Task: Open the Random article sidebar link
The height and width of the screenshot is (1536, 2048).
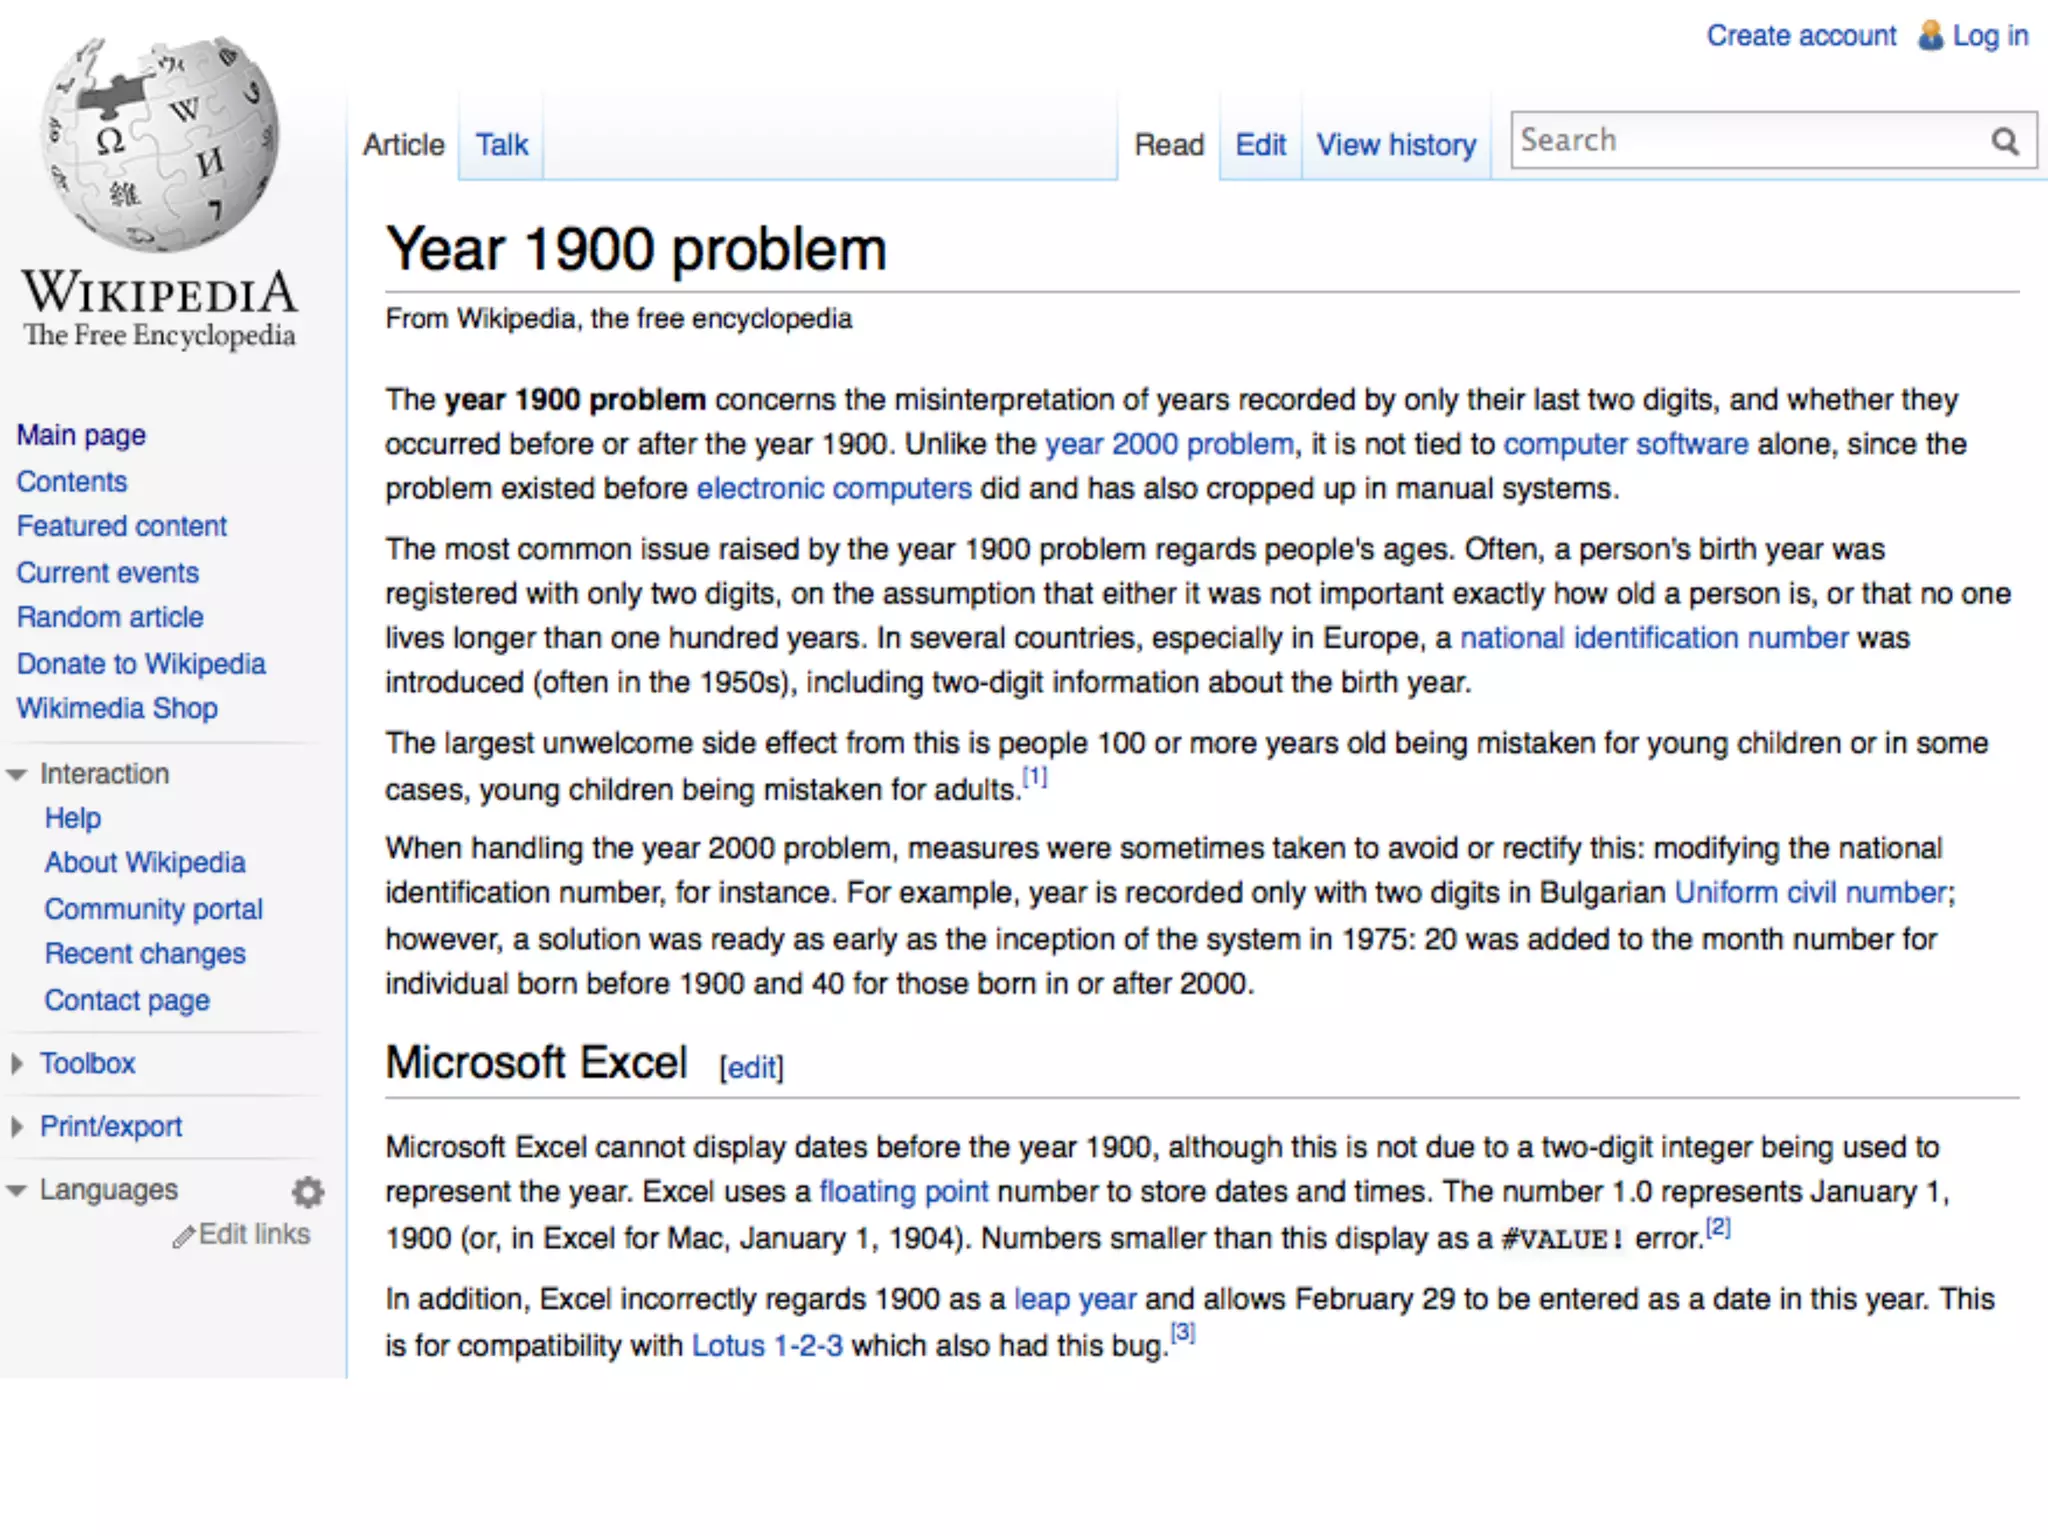Action: pyautogui.click(x=110, y=617)
